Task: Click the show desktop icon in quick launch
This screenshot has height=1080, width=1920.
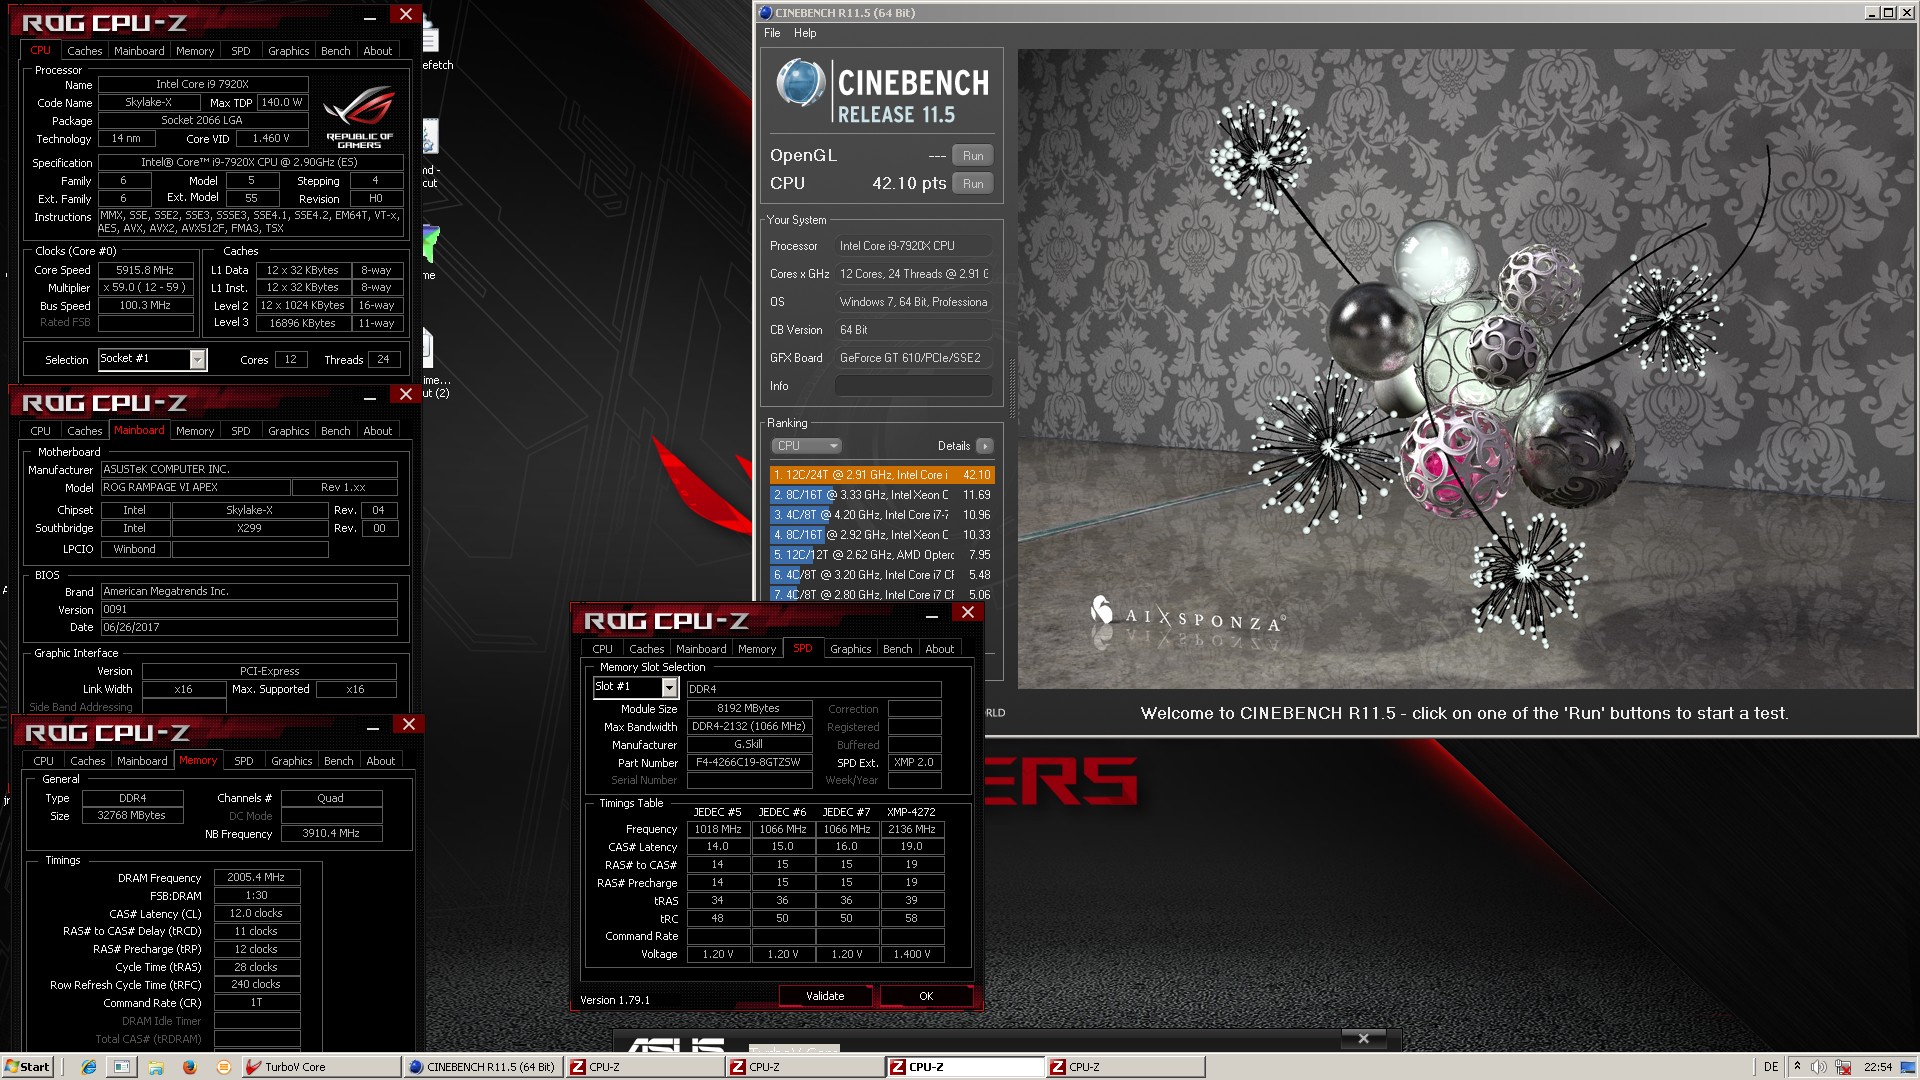Action: (x=122, y=1067)
